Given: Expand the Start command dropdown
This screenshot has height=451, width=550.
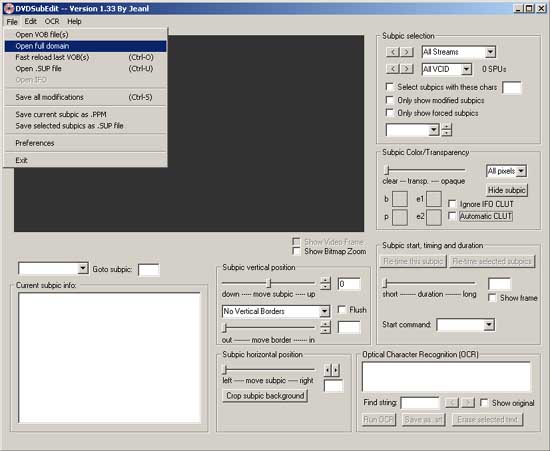Looking at the screenshot, I should pos(489,324).
